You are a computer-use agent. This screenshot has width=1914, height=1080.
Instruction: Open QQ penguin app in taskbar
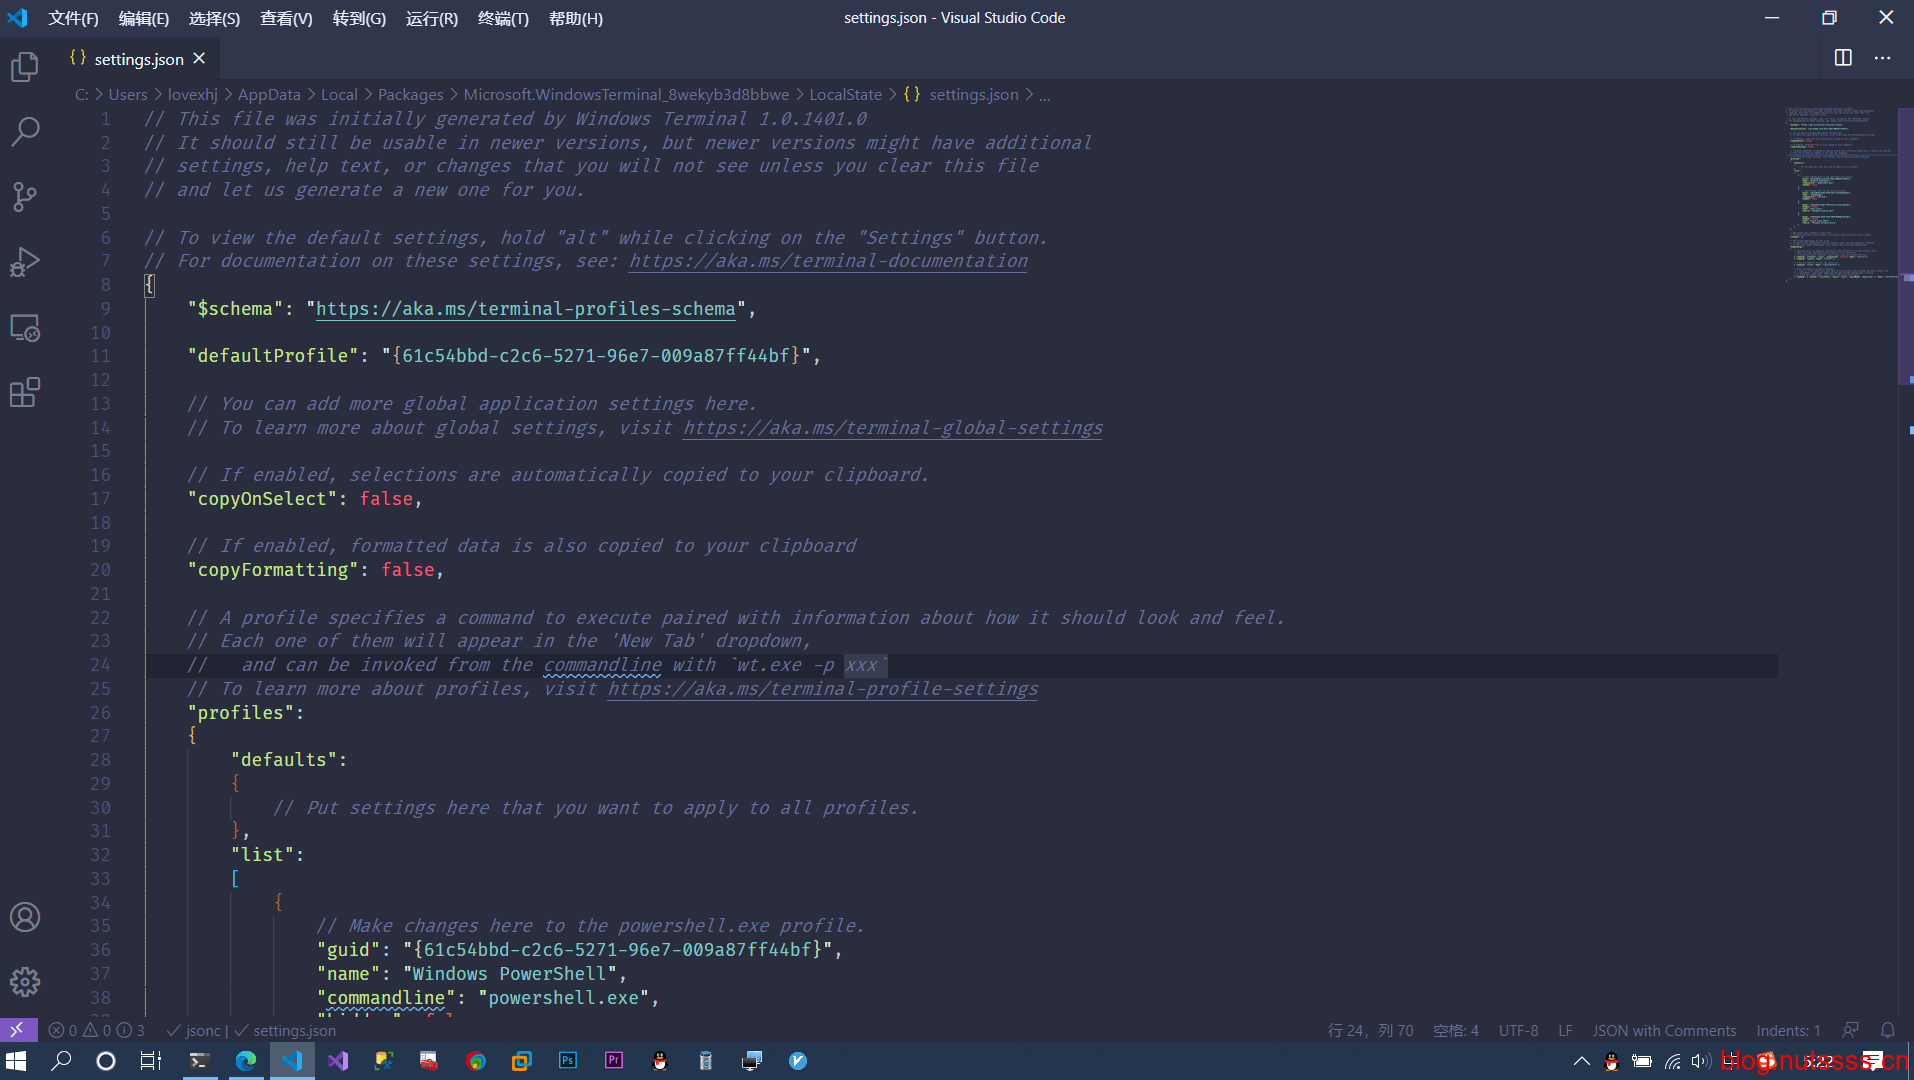(660, 1061)
